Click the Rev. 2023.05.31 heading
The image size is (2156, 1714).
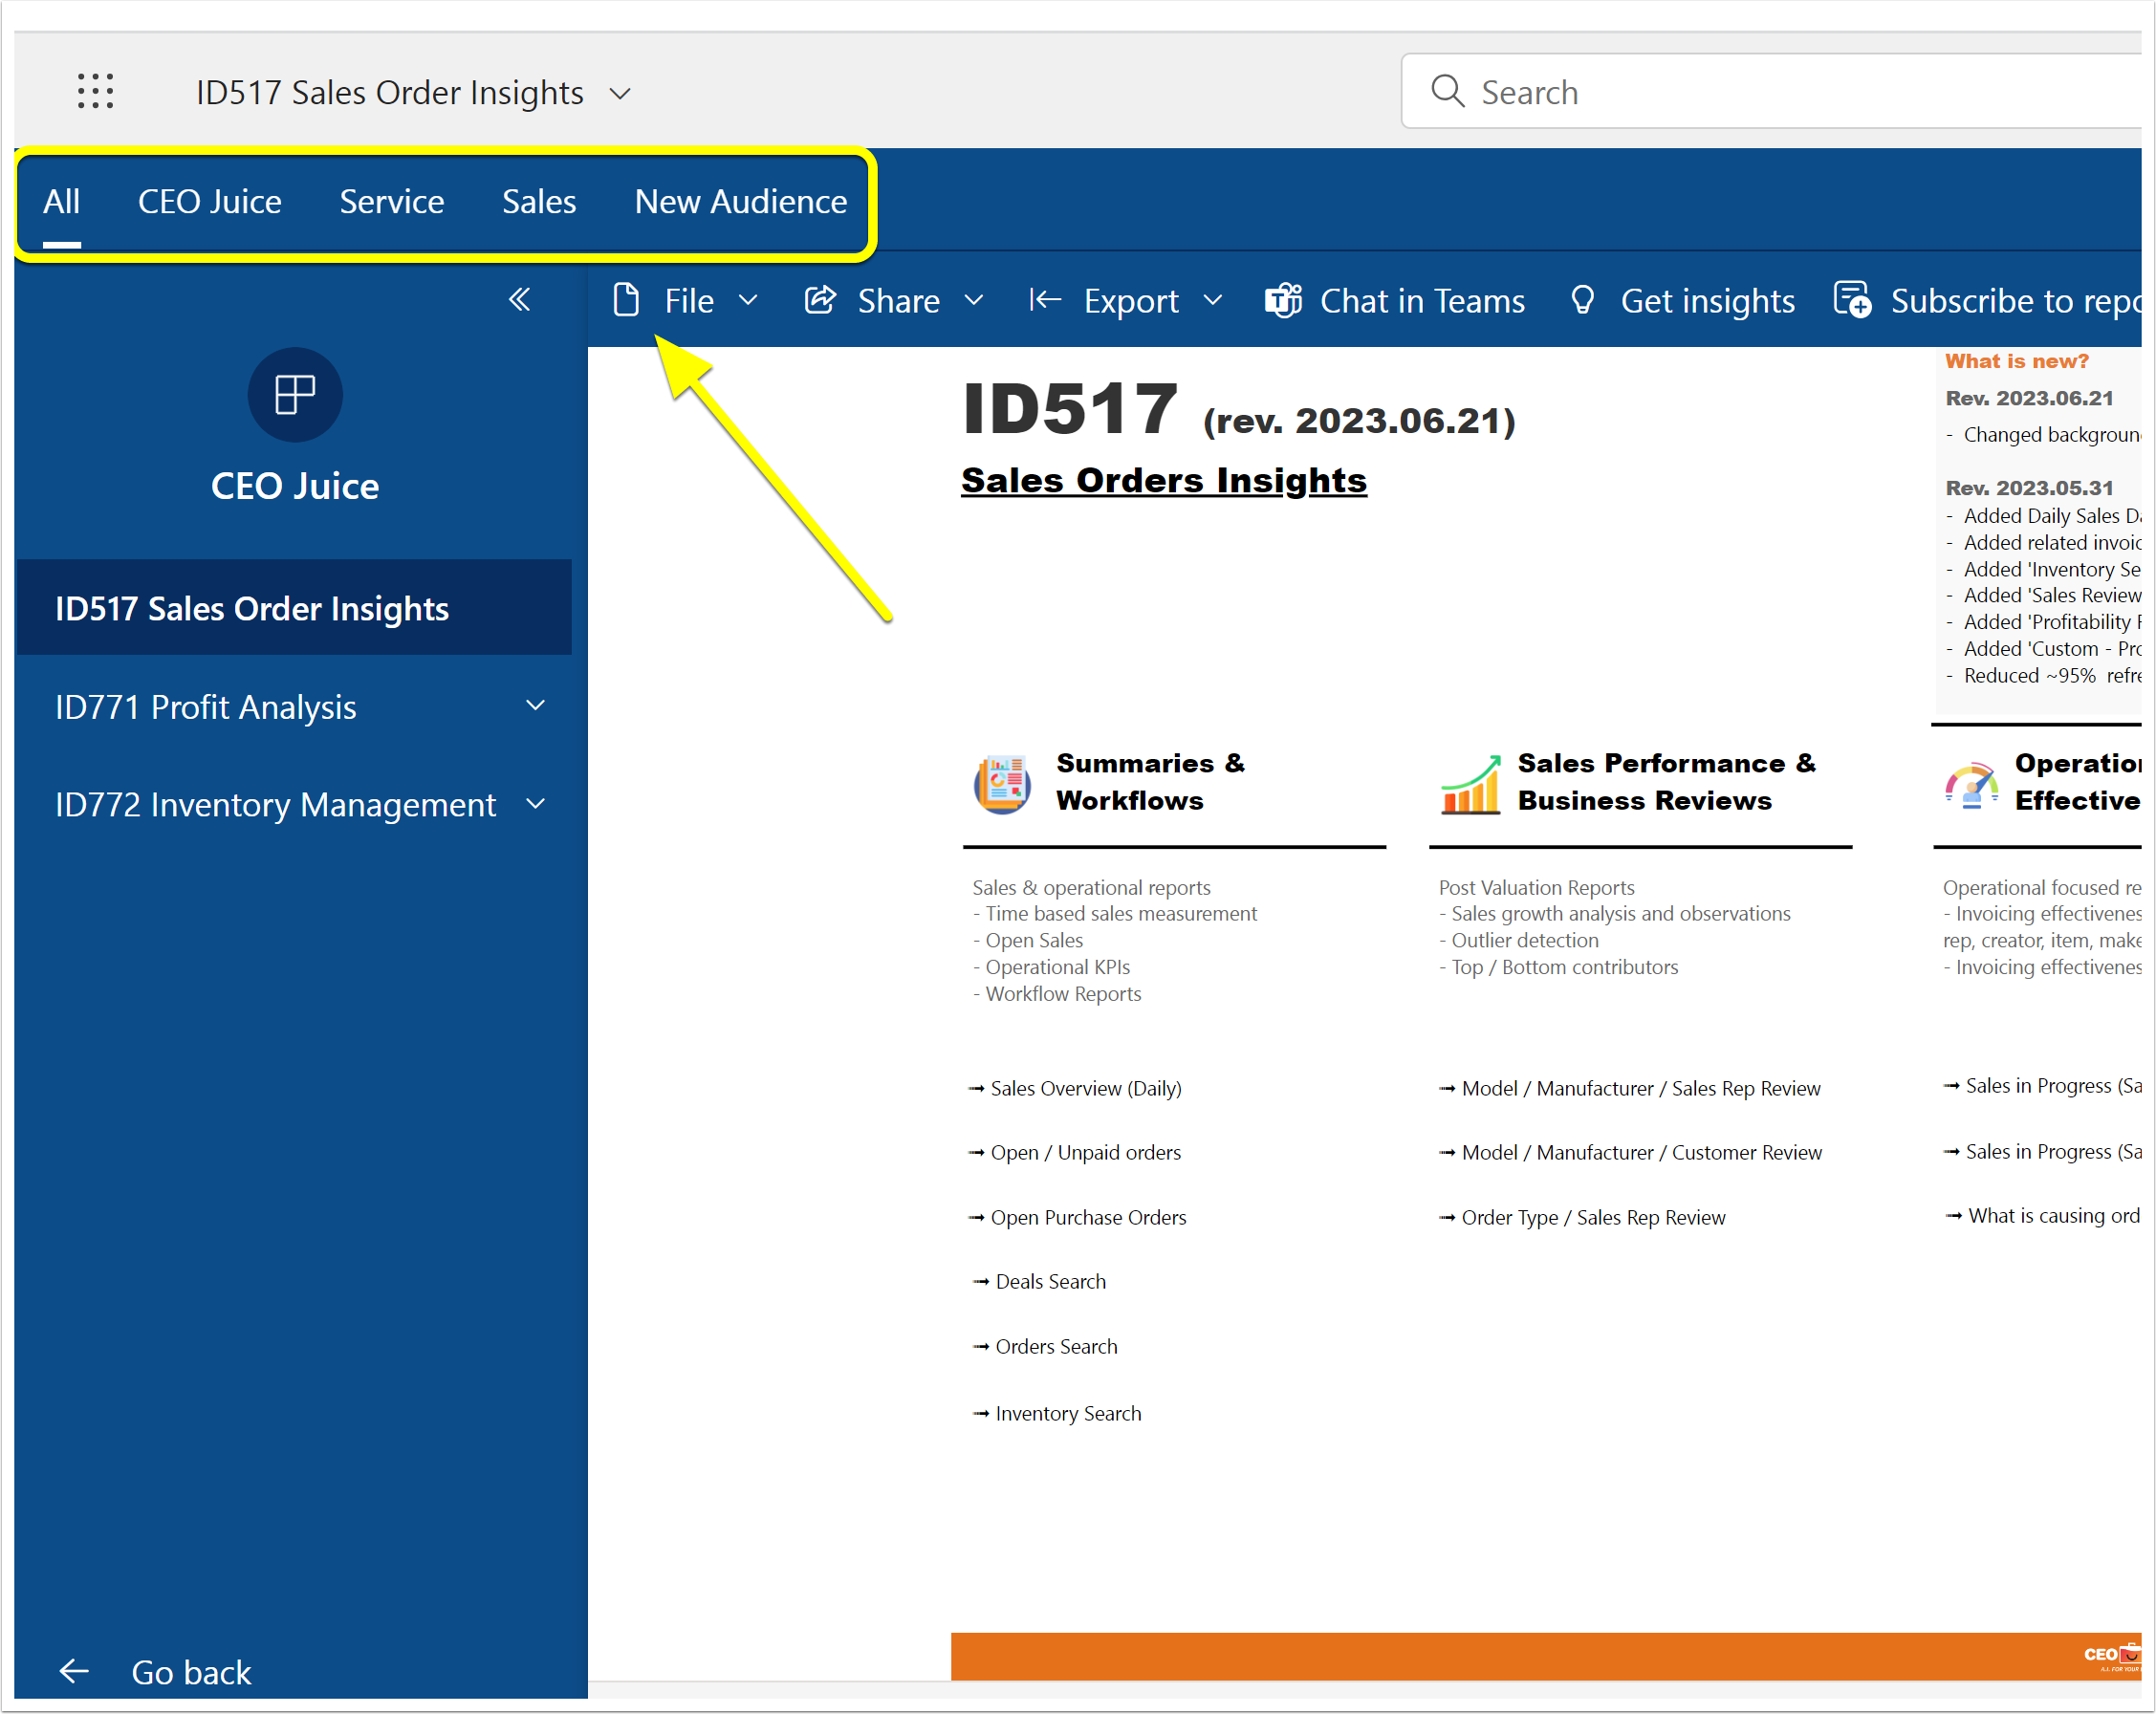[2028, 488]
